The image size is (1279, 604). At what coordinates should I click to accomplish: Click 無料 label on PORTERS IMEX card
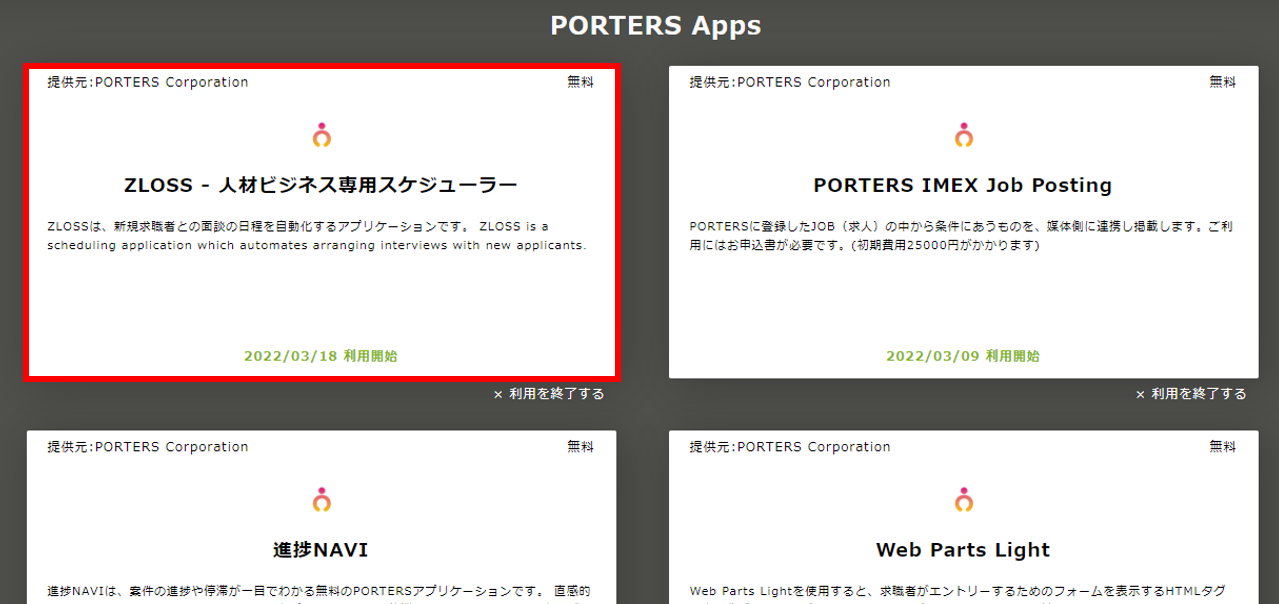point(1223,82)
